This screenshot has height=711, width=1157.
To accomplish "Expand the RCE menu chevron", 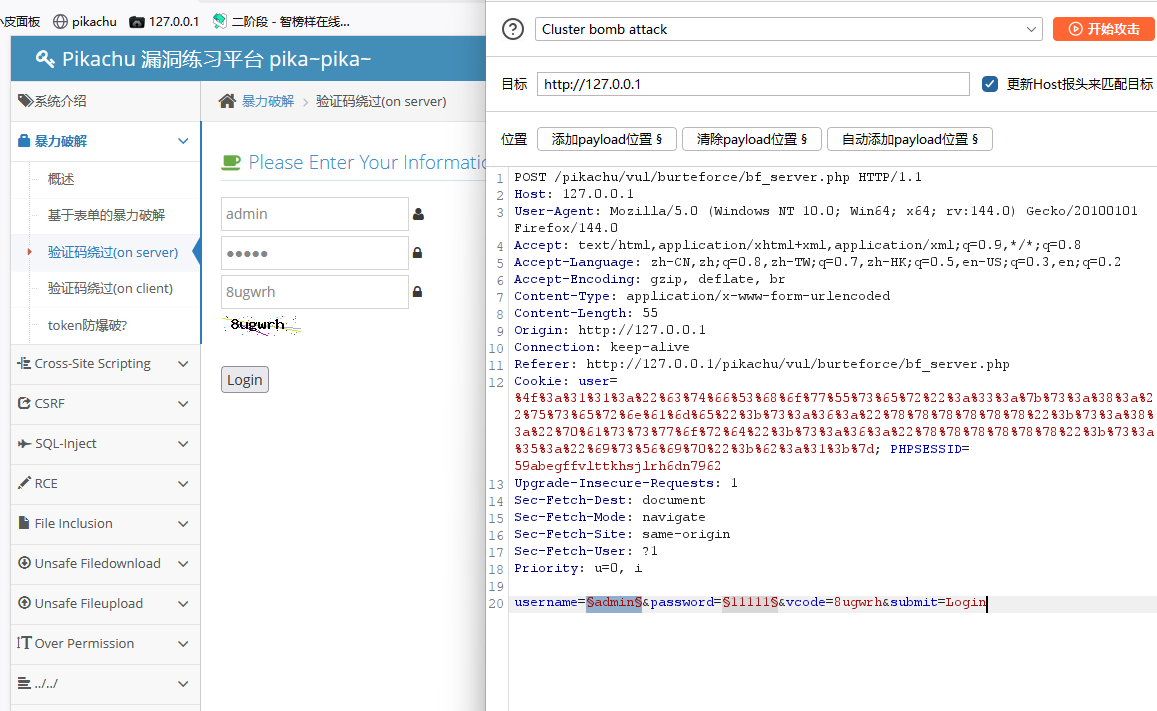I will (x=183, y=483).
